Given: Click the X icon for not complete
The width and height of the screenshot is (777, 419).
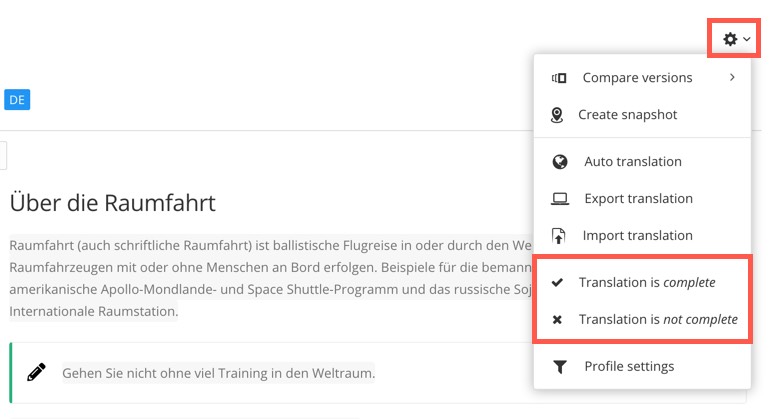Looking at the screenshot, I should pos(557,320).
